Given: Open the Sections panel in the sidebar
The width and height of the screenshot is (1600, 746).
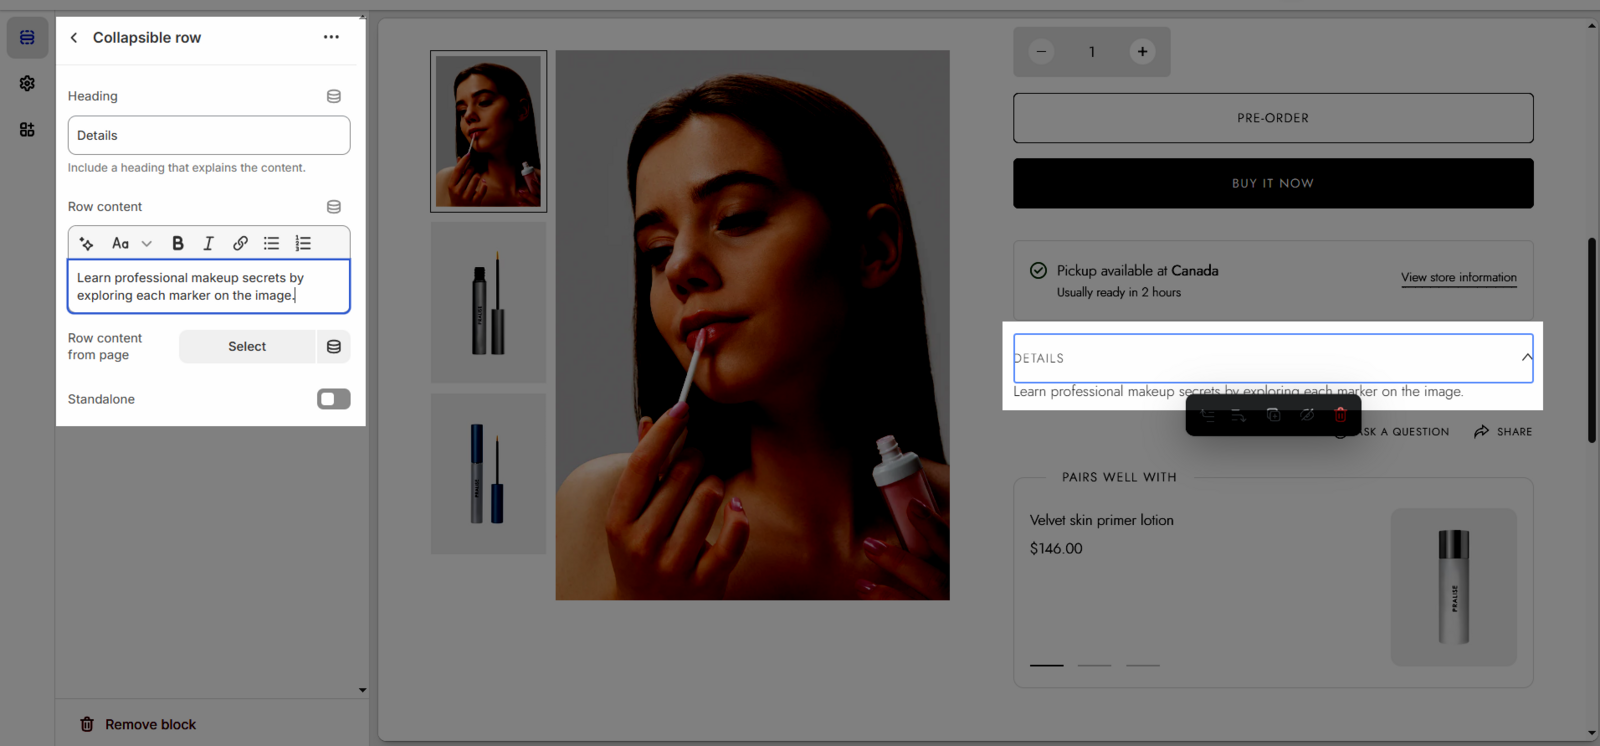Looking at the screenshot, I should (27, 38).
